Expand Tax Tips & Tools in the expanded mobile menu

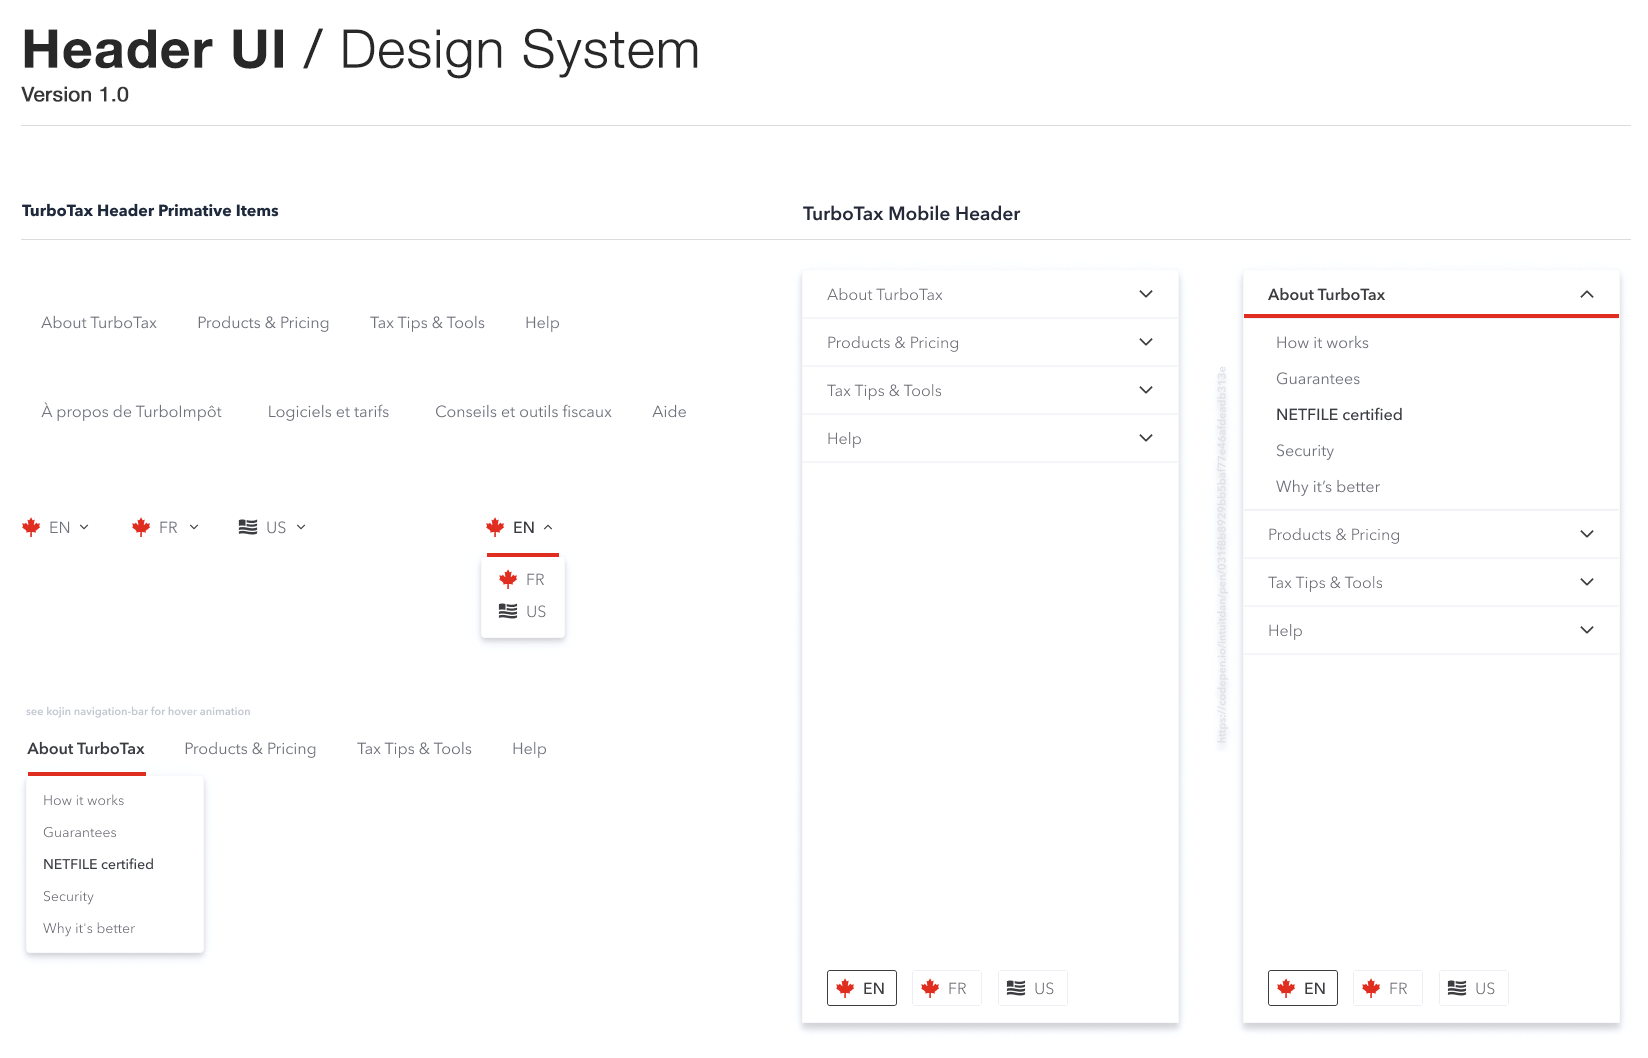1587,582
